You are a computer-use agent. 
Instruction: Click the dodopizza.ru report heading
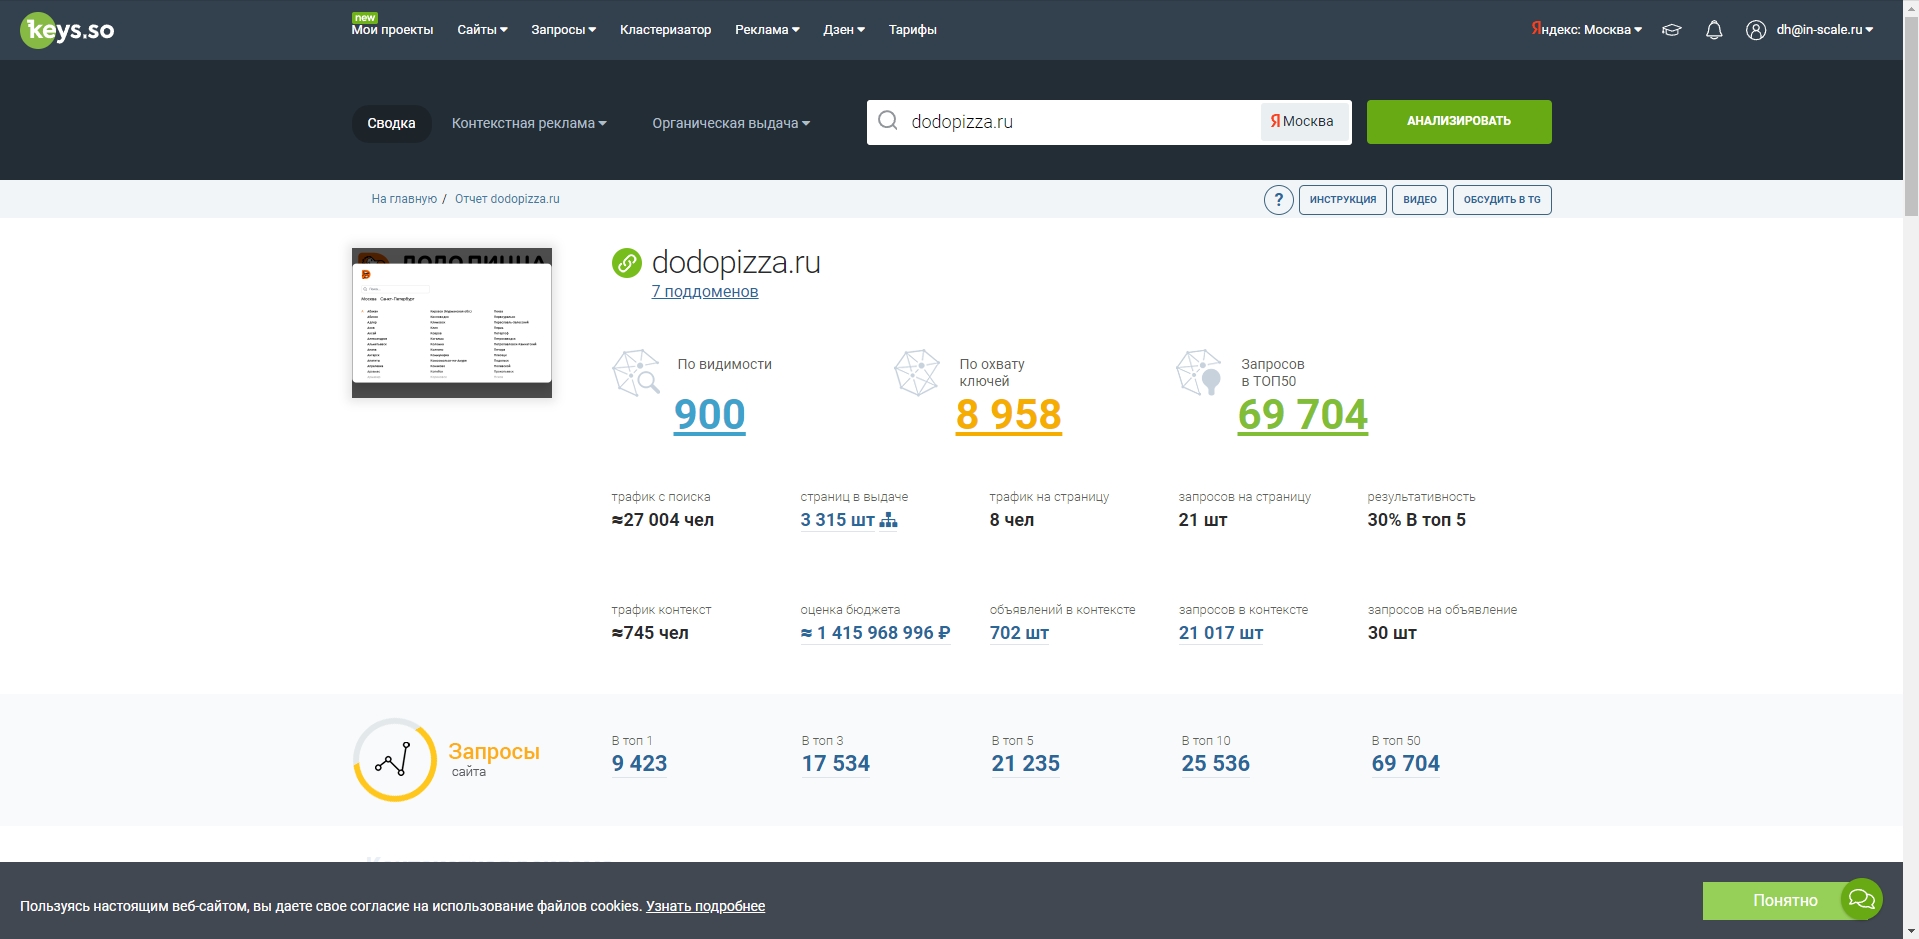click(x=736, y=262)
